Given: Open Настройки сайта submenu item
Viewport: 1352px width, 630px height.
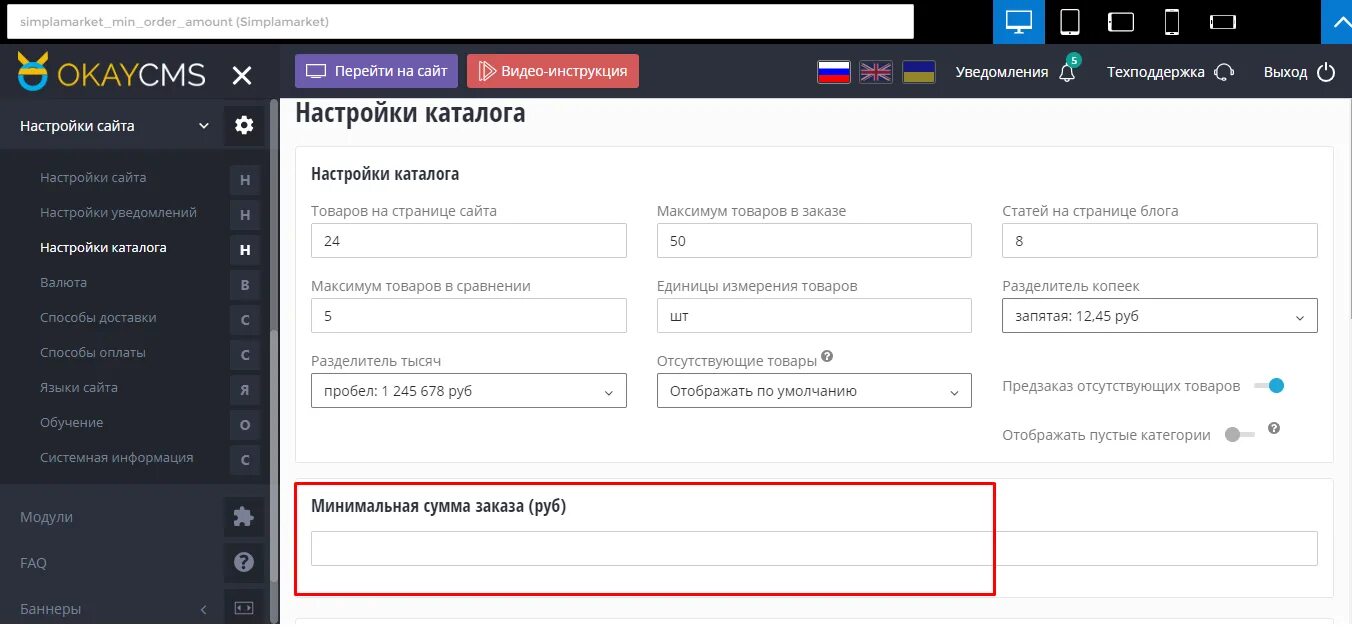Looking at the screenshot, I should tap(93, 177).
